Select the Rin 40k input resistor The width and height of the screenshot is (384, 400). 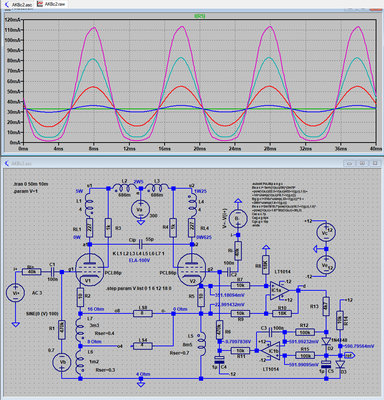31,272
